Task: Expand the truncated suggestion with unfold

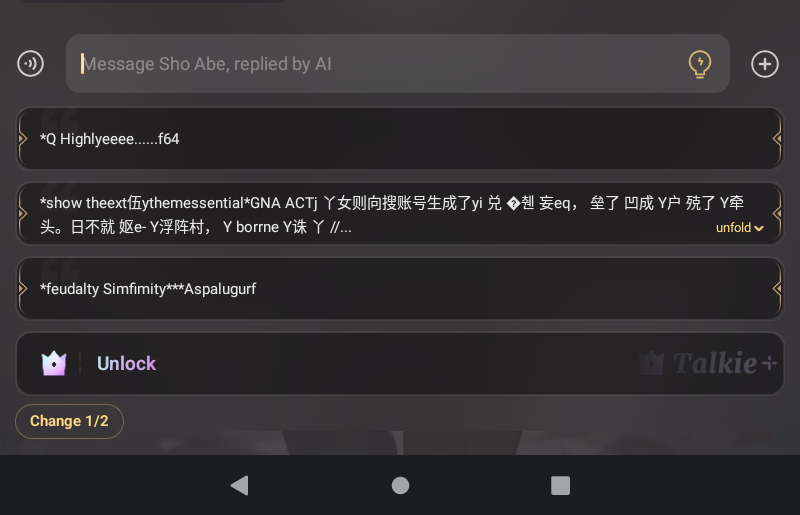Action: pyautogui.click(x=739, y=228)
